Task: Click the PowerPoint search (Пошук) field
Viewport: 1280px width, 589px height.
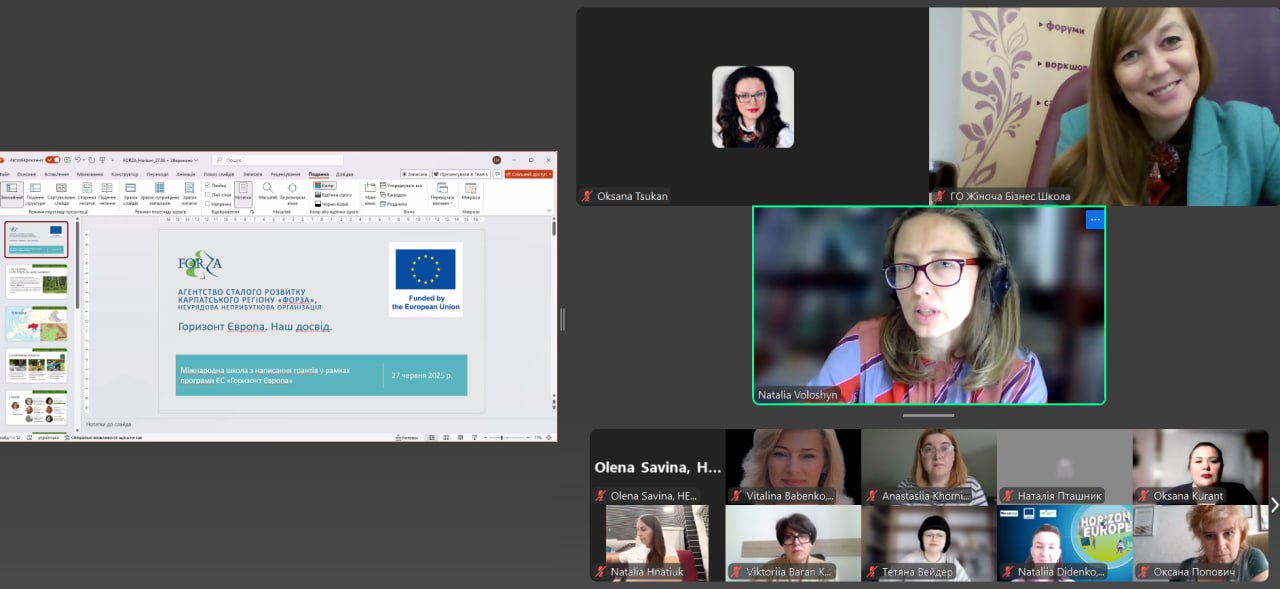Action: (x=277, y=160)
